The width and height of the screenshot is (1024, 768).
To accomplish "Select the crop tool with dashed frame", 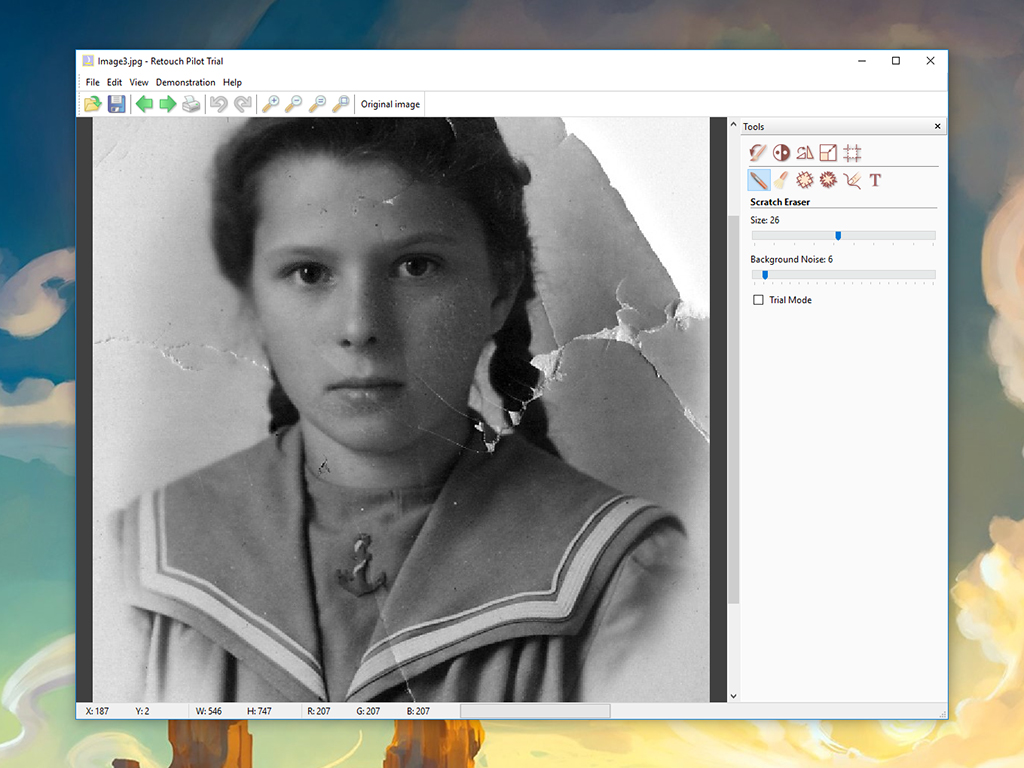I will [852, 153].
